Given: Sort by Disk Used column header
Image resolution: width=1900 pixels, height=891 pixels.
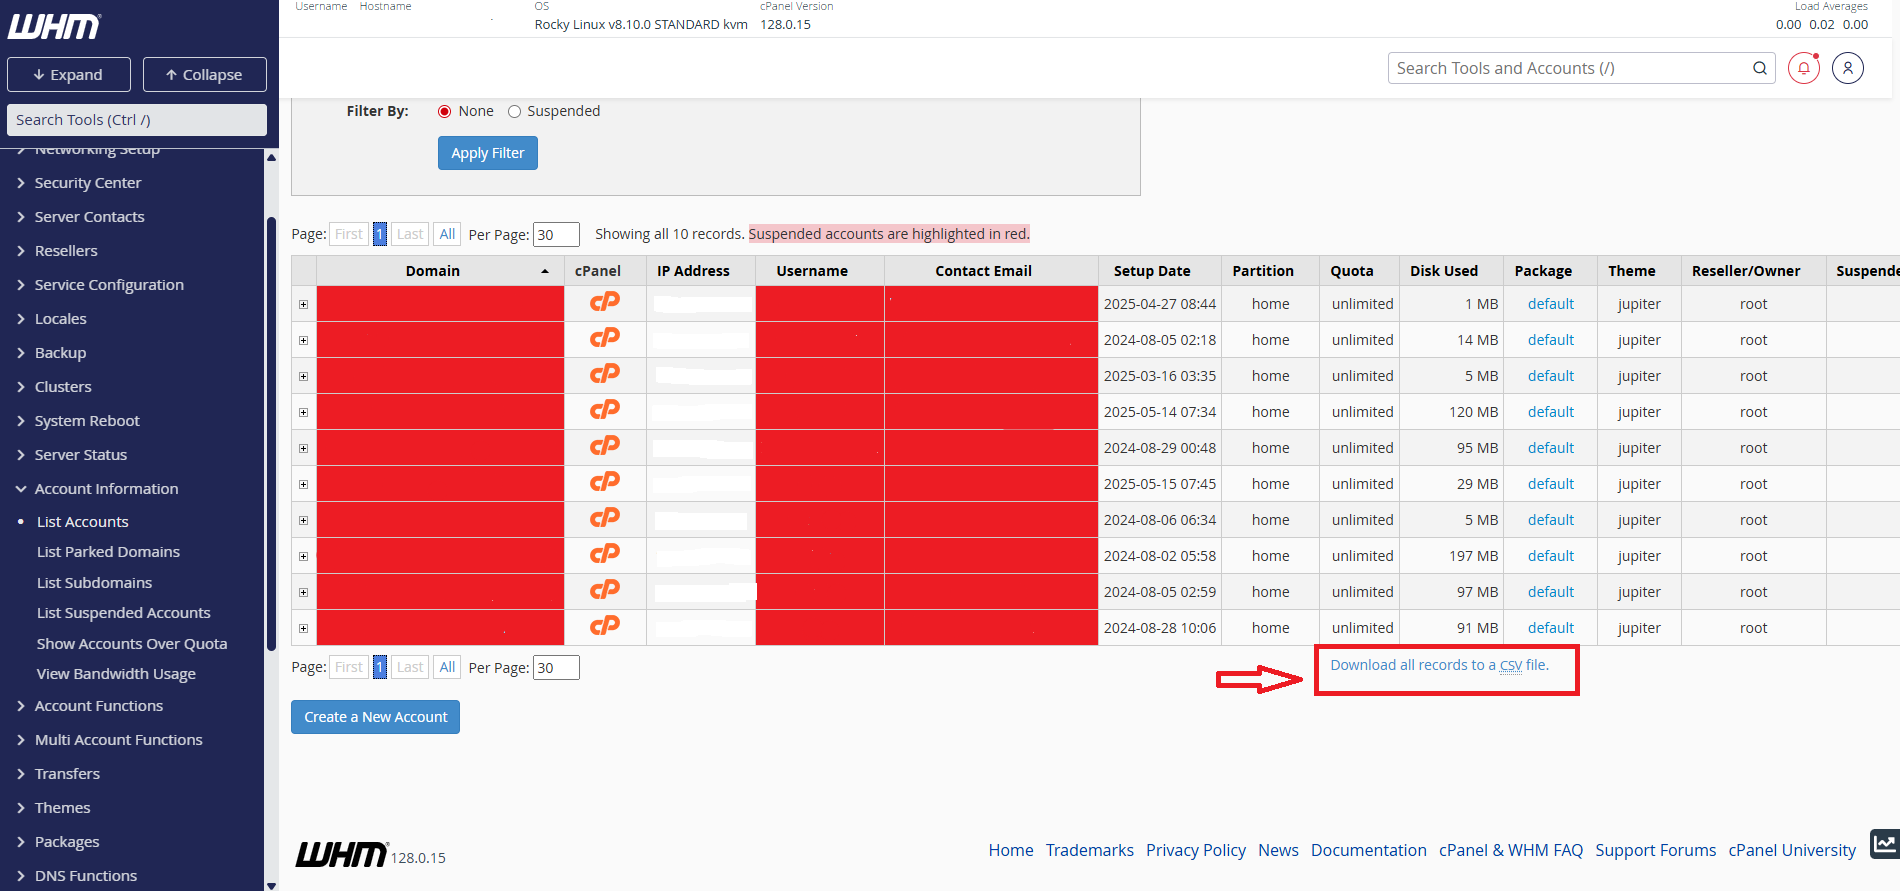Looking at the screenshot, I should [x=1444, y=271].
